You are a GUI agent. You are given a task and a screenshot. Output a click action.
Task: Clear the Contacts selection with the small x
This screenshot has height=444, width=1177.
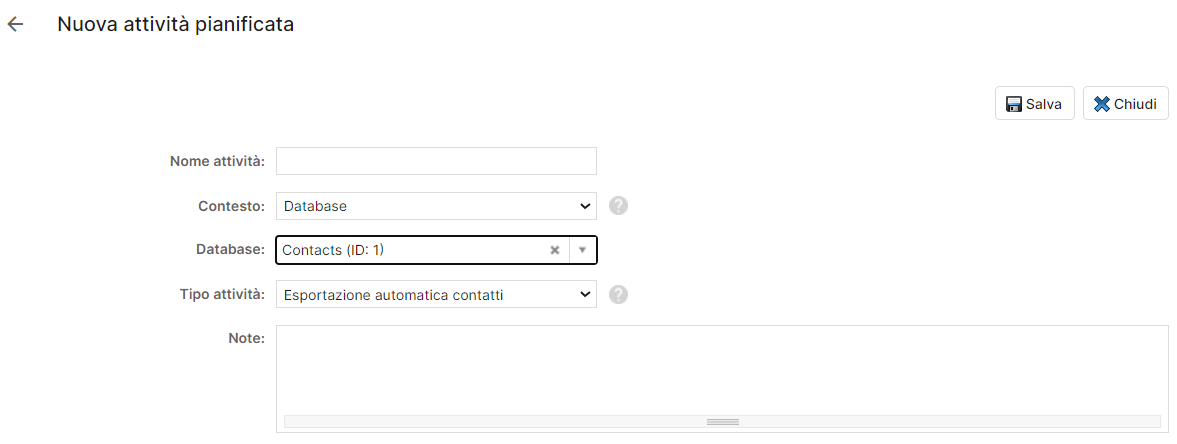[555, 250]
